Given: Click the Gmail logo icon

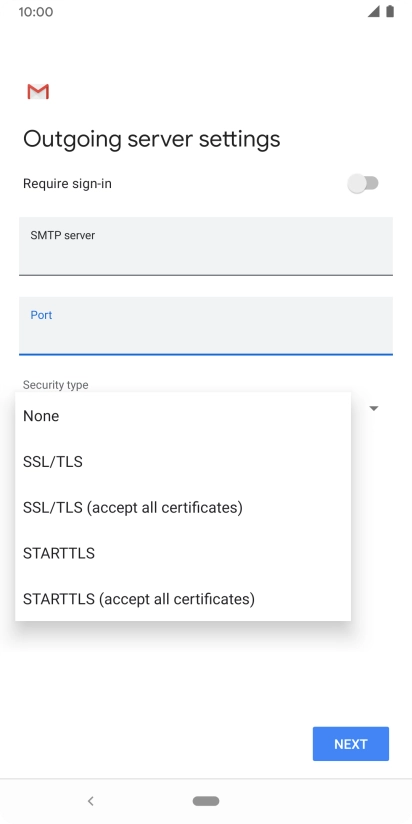Looking at the screenshot, I should point(38,91).
